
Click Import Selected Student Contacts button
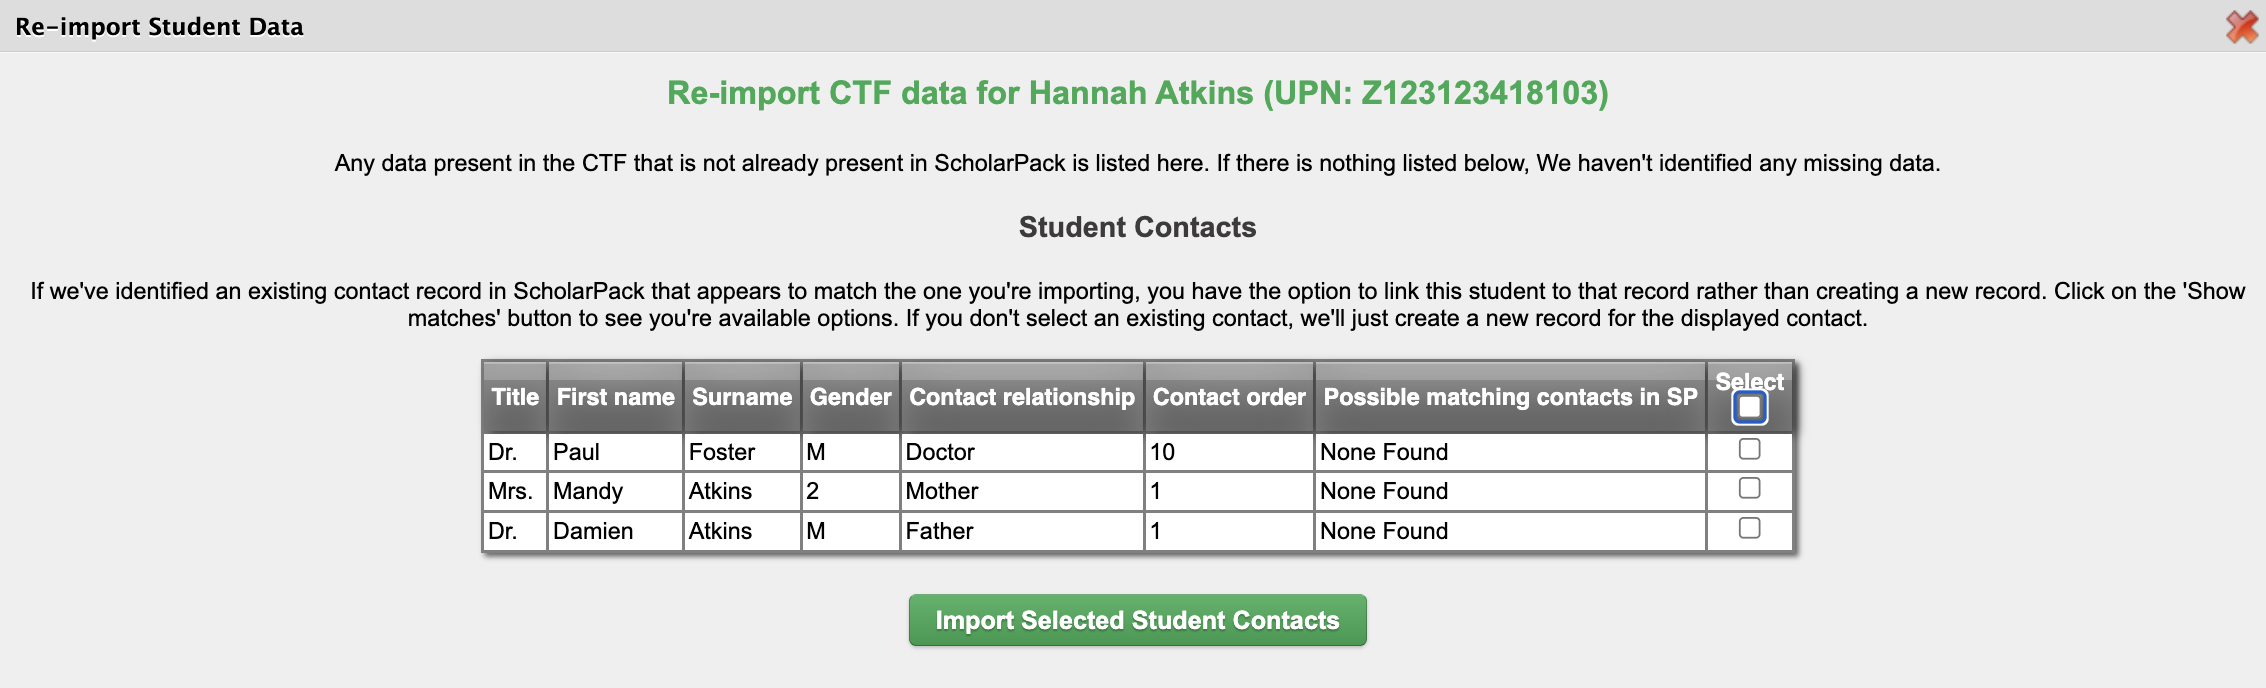[x=1137, y=620]
